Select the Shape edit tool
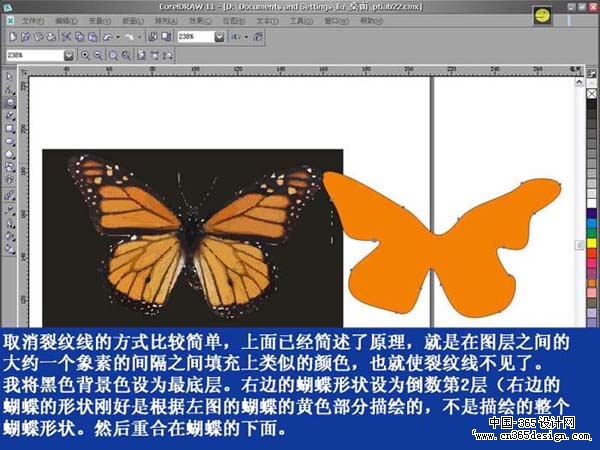This screenshot has width=600, height=450. pos(9,90)
